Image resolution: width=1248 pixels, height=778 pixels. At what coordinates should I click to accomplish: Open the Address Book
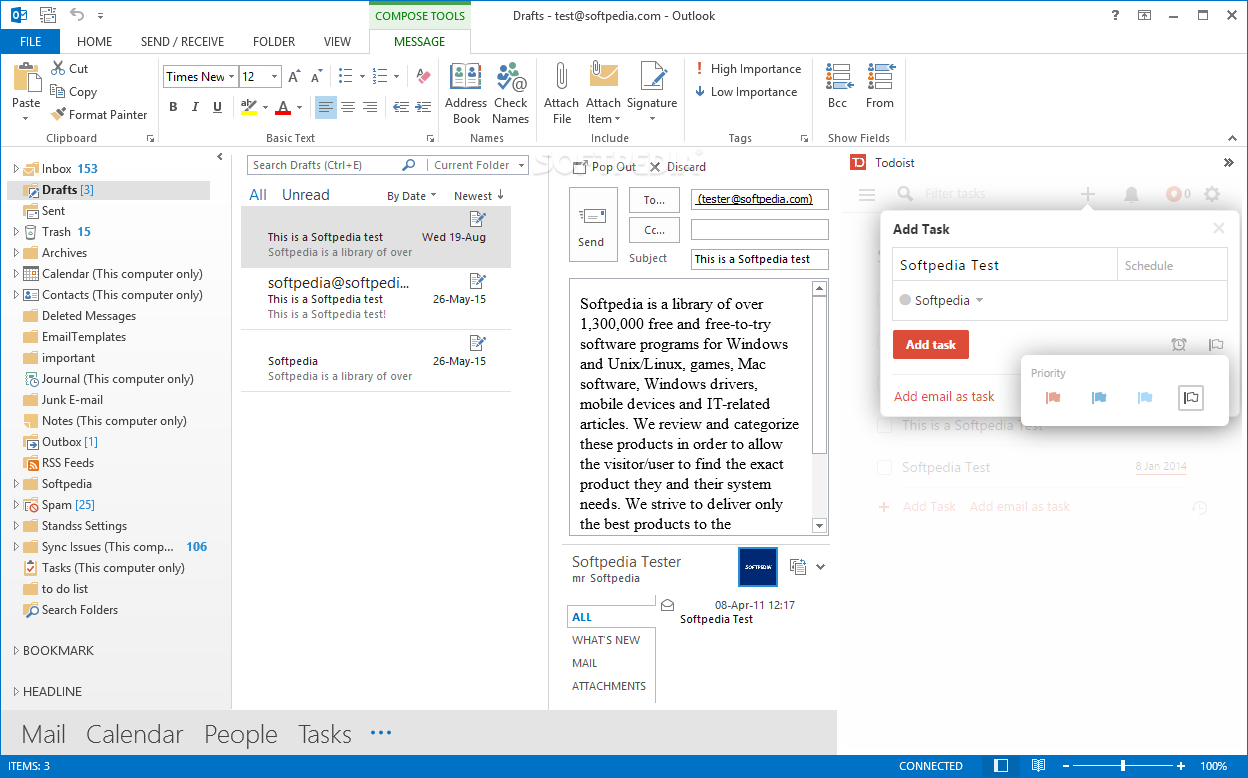(x=466, y=93)
